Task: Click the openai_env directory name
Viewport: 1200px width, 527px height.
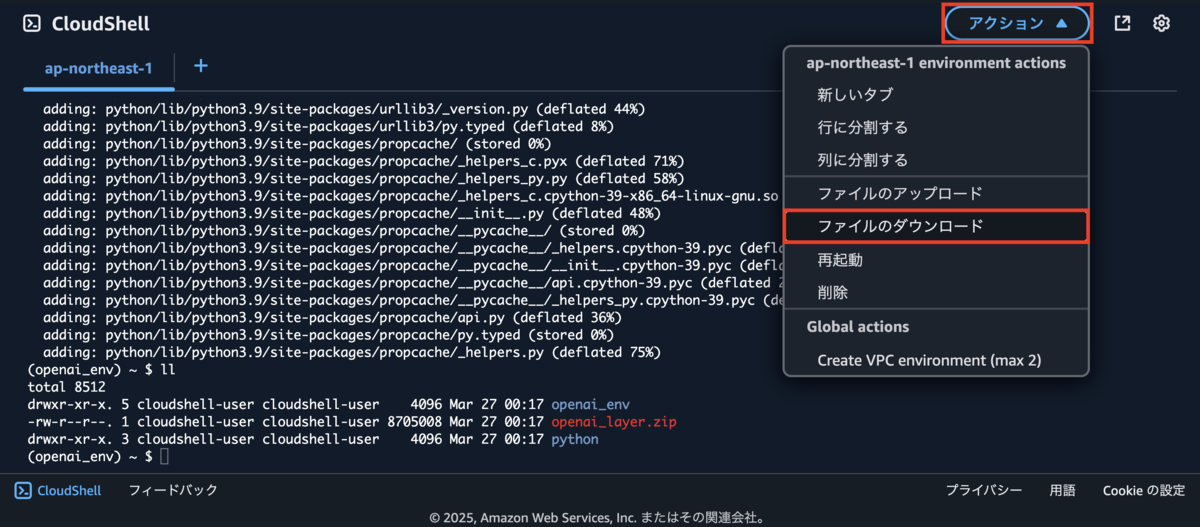Action: pos(591,404)
